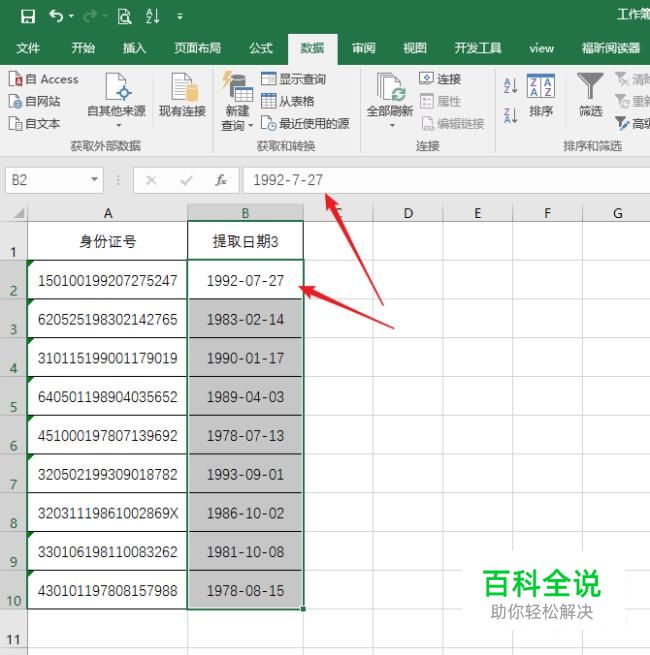Open the 开发工具 tab
The image size is (650, 655).
pyautogui.click(x=478, y=48)
